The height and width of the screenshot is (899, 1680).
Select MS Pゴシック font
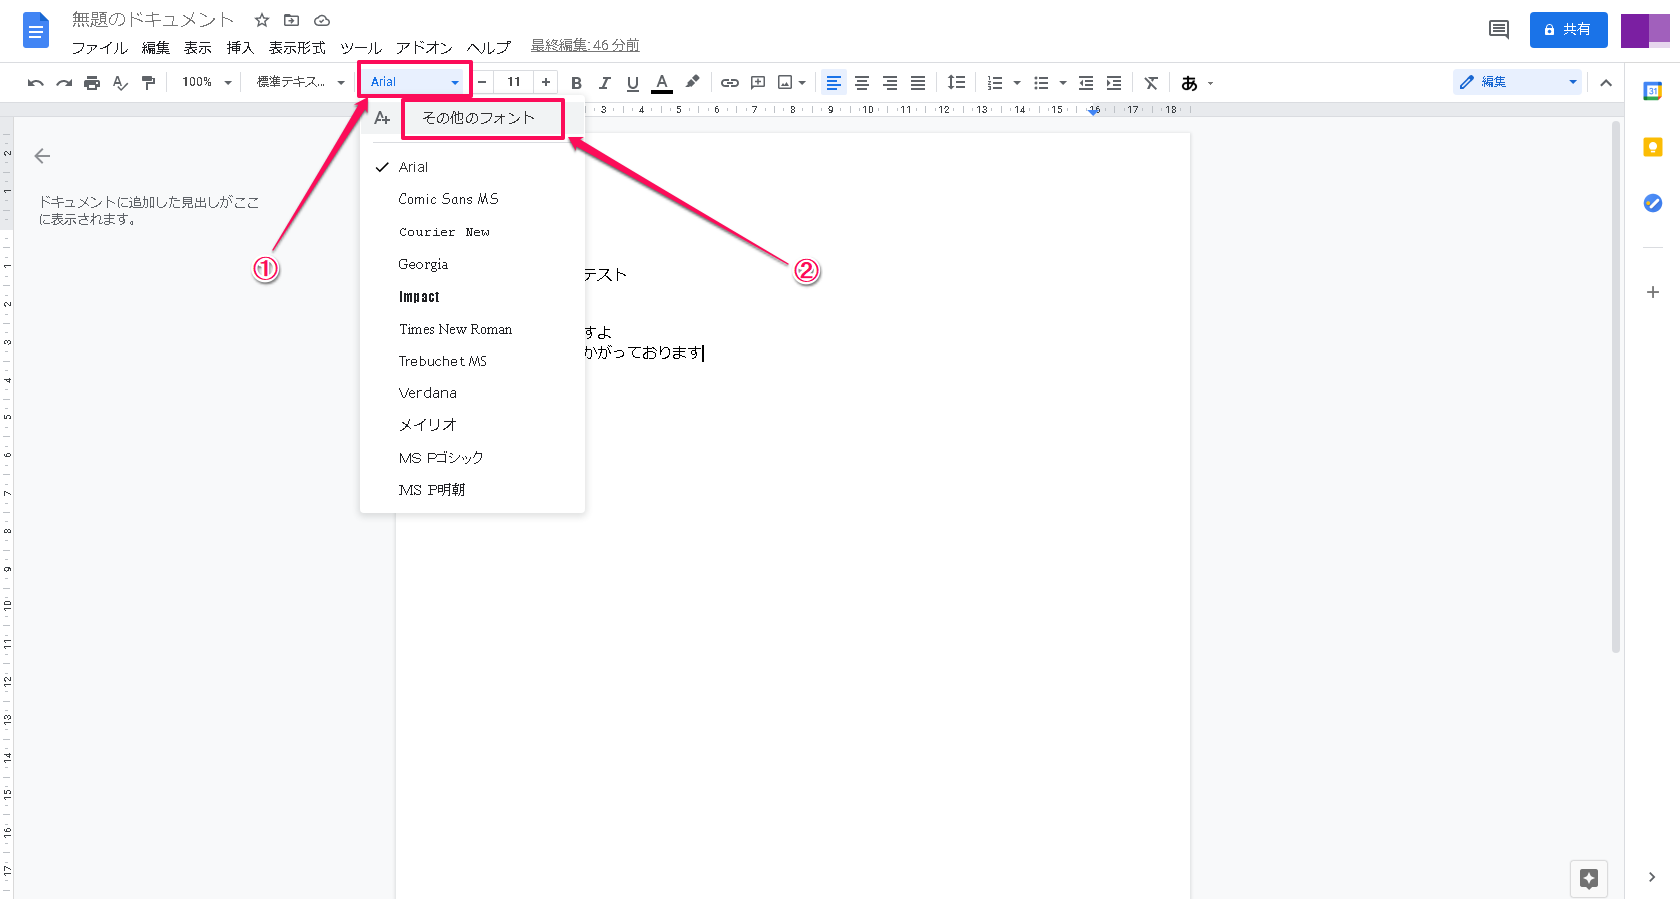click(x=472, y=458)
